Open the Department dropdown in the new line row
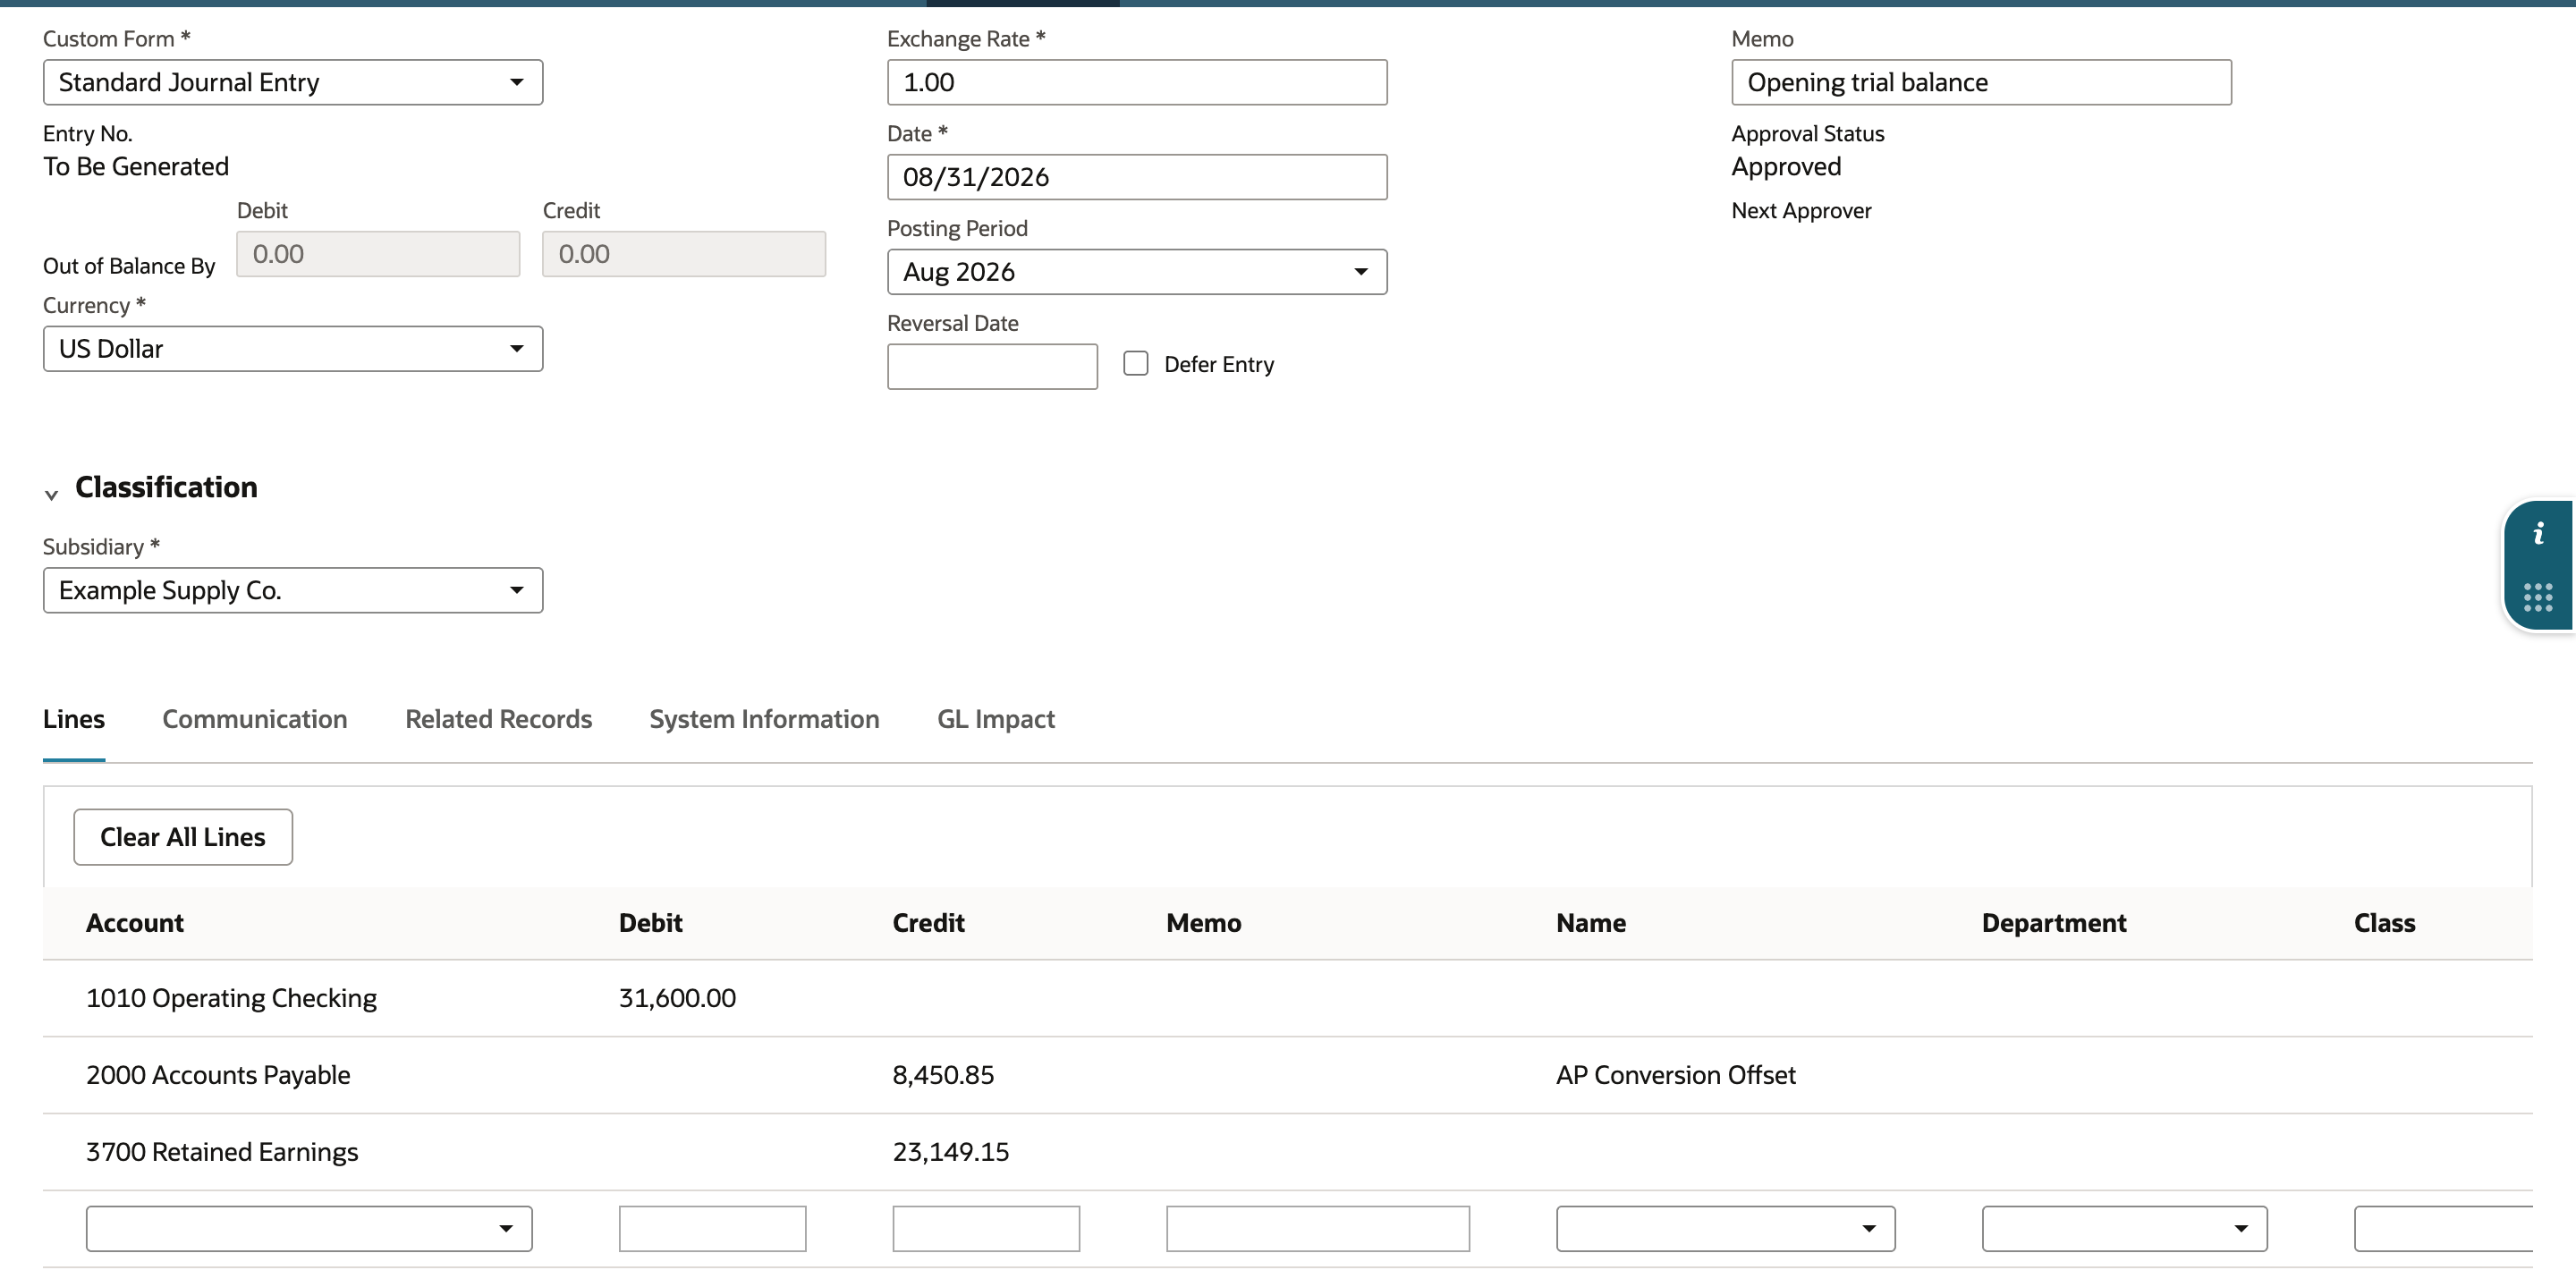Screen dimensions: 2576x1270 coord(2124,1228)
